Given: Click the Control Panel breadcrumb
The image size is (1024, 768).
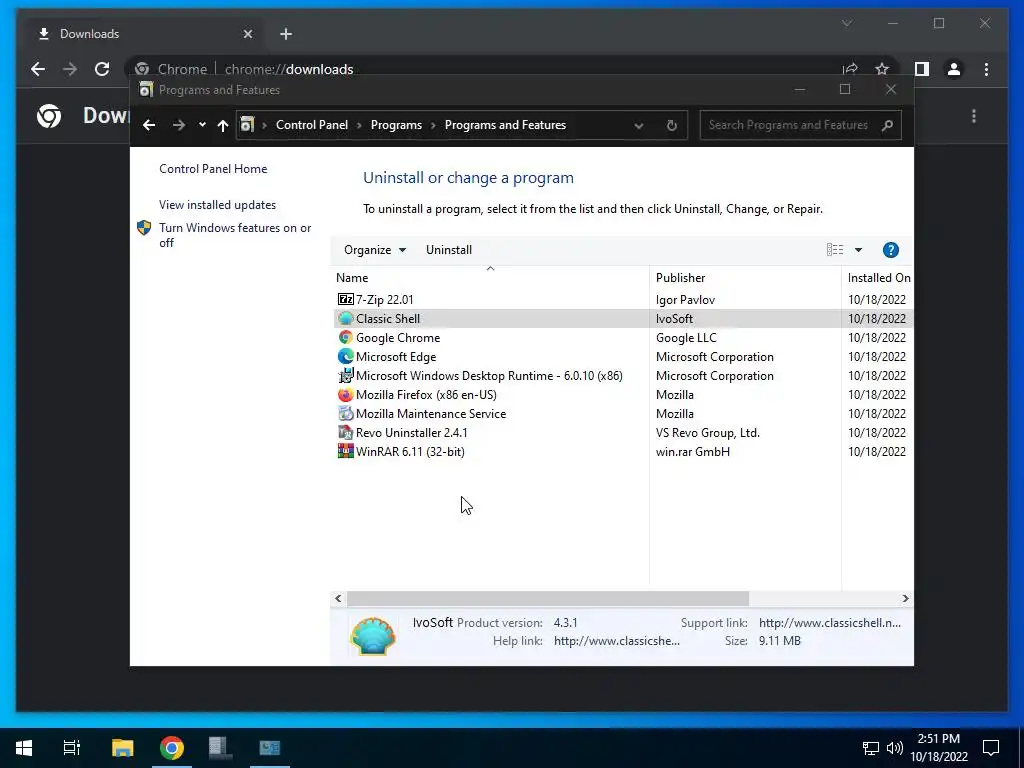Looking at the screenshot, I should pos(312,125).
